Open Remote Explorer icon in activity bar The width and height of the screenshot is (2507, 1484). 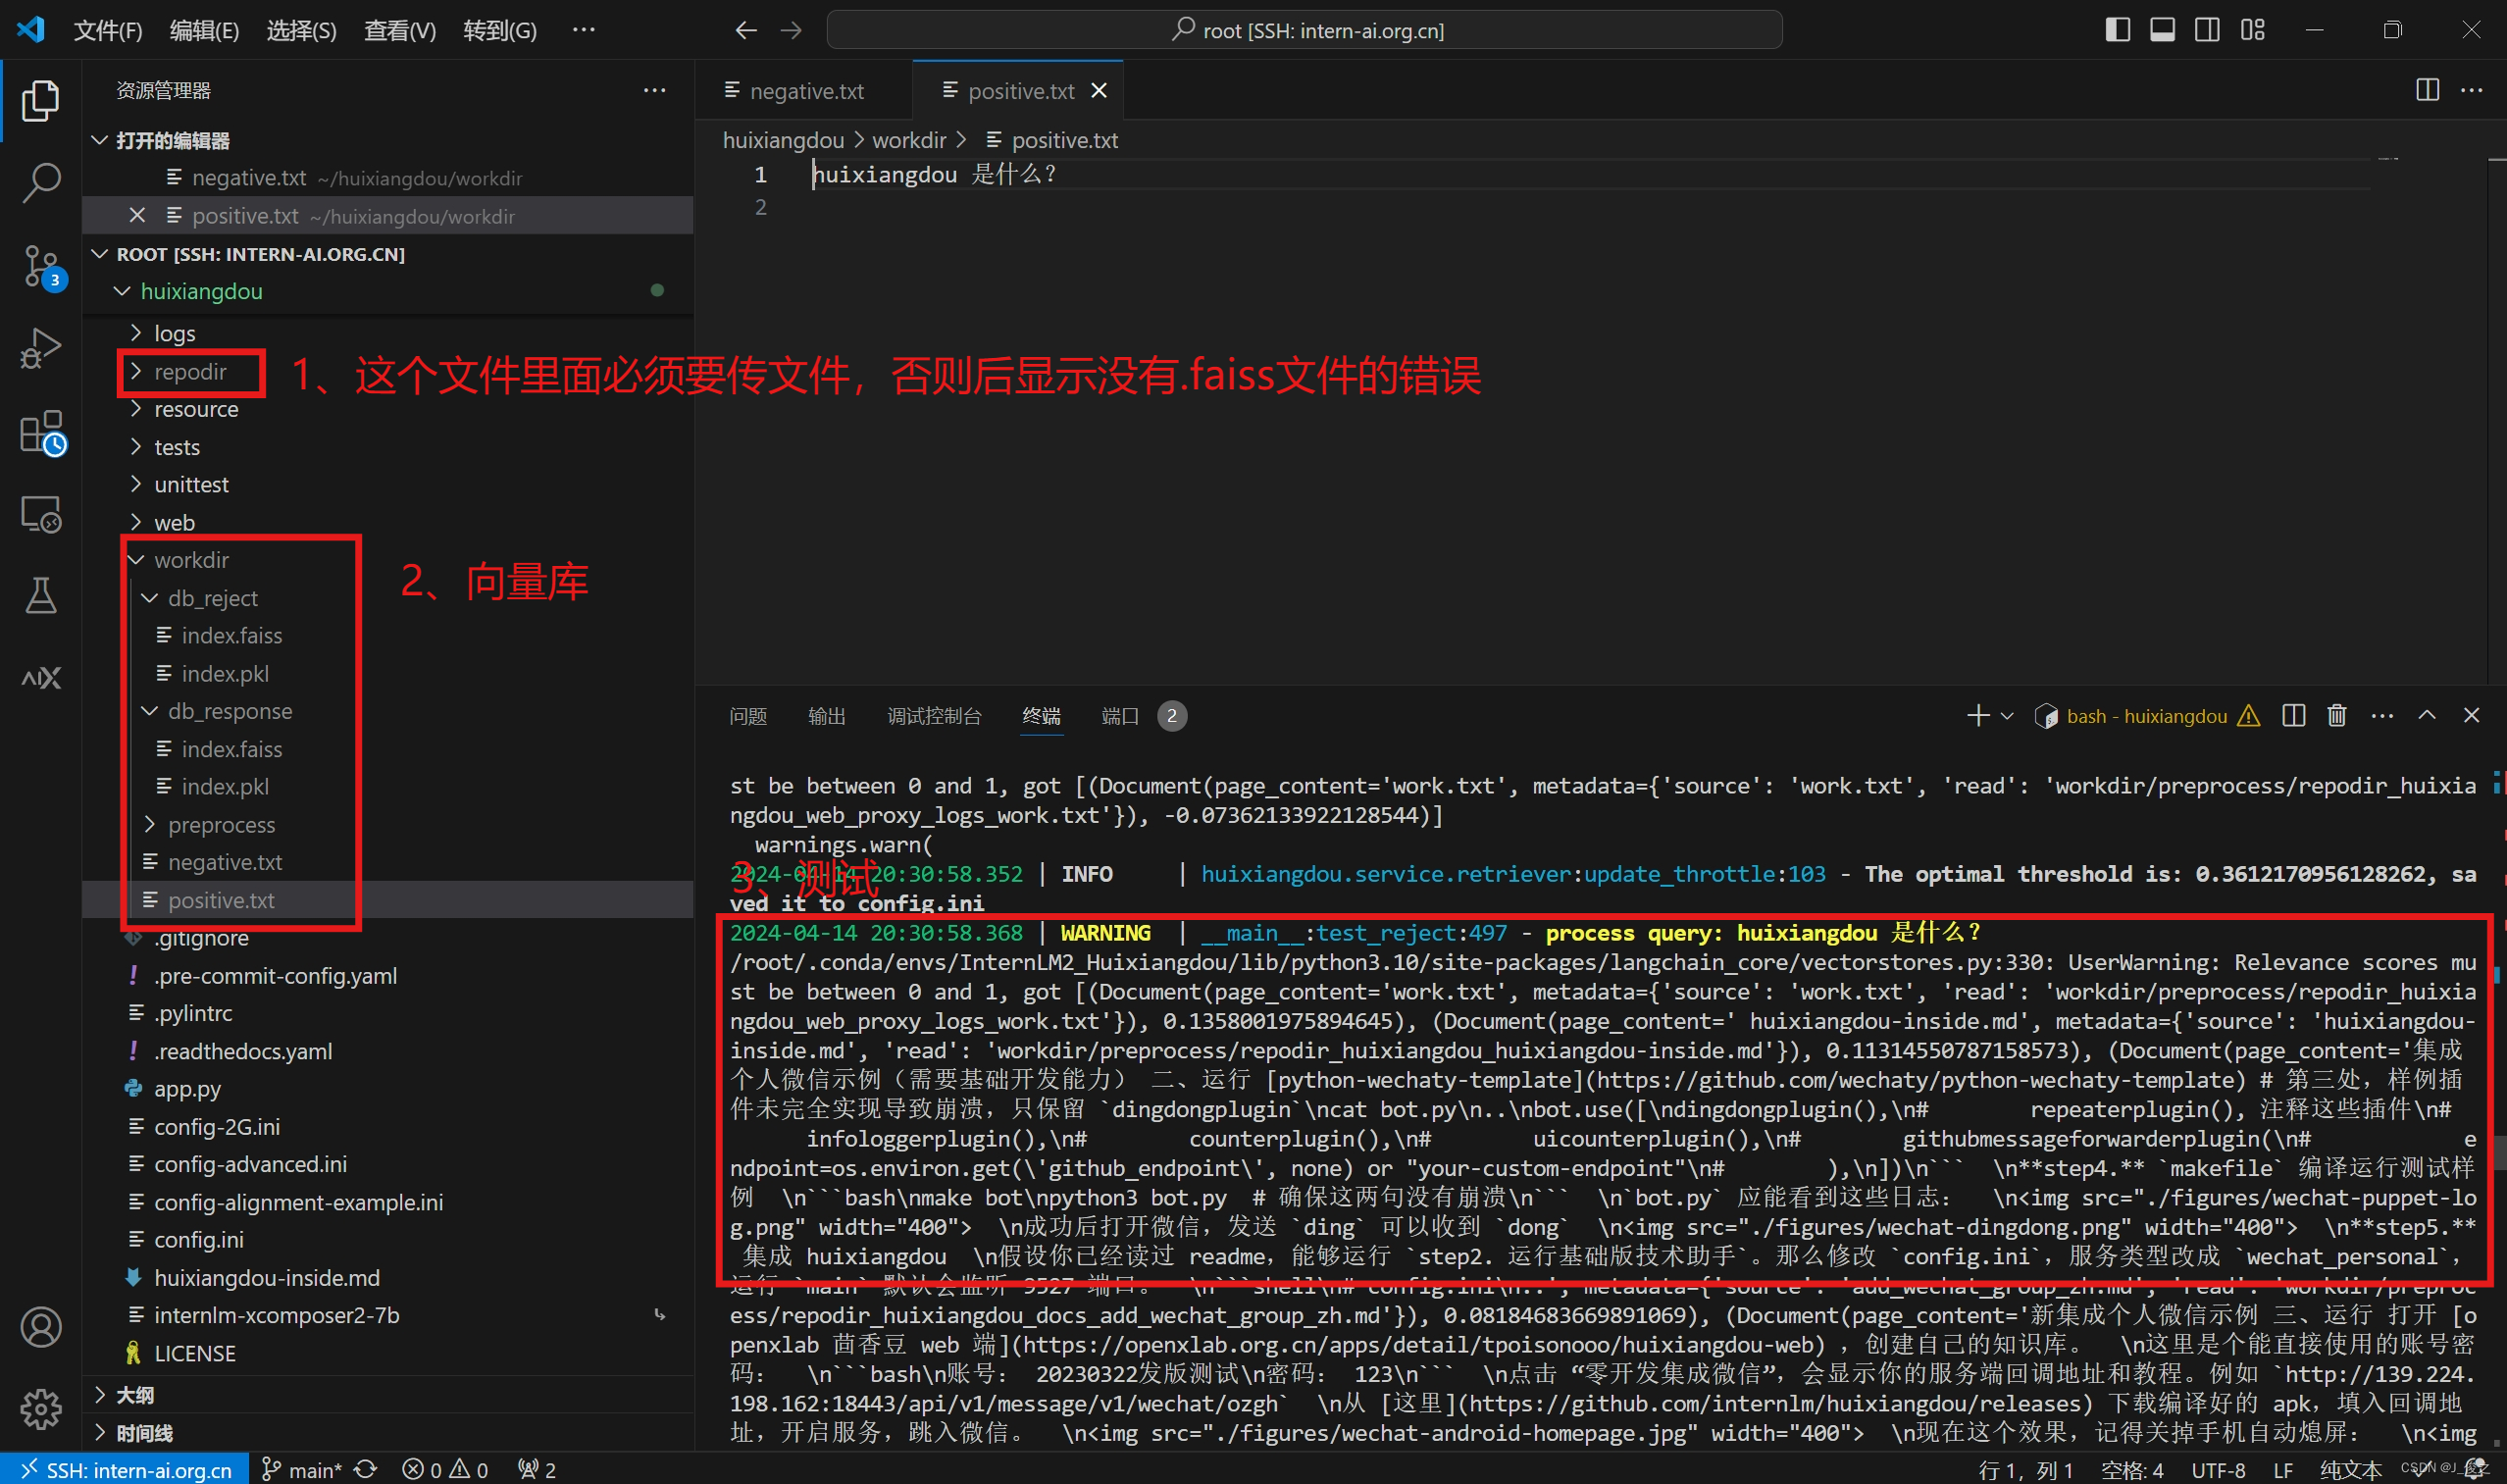click(x=40, y=514)
